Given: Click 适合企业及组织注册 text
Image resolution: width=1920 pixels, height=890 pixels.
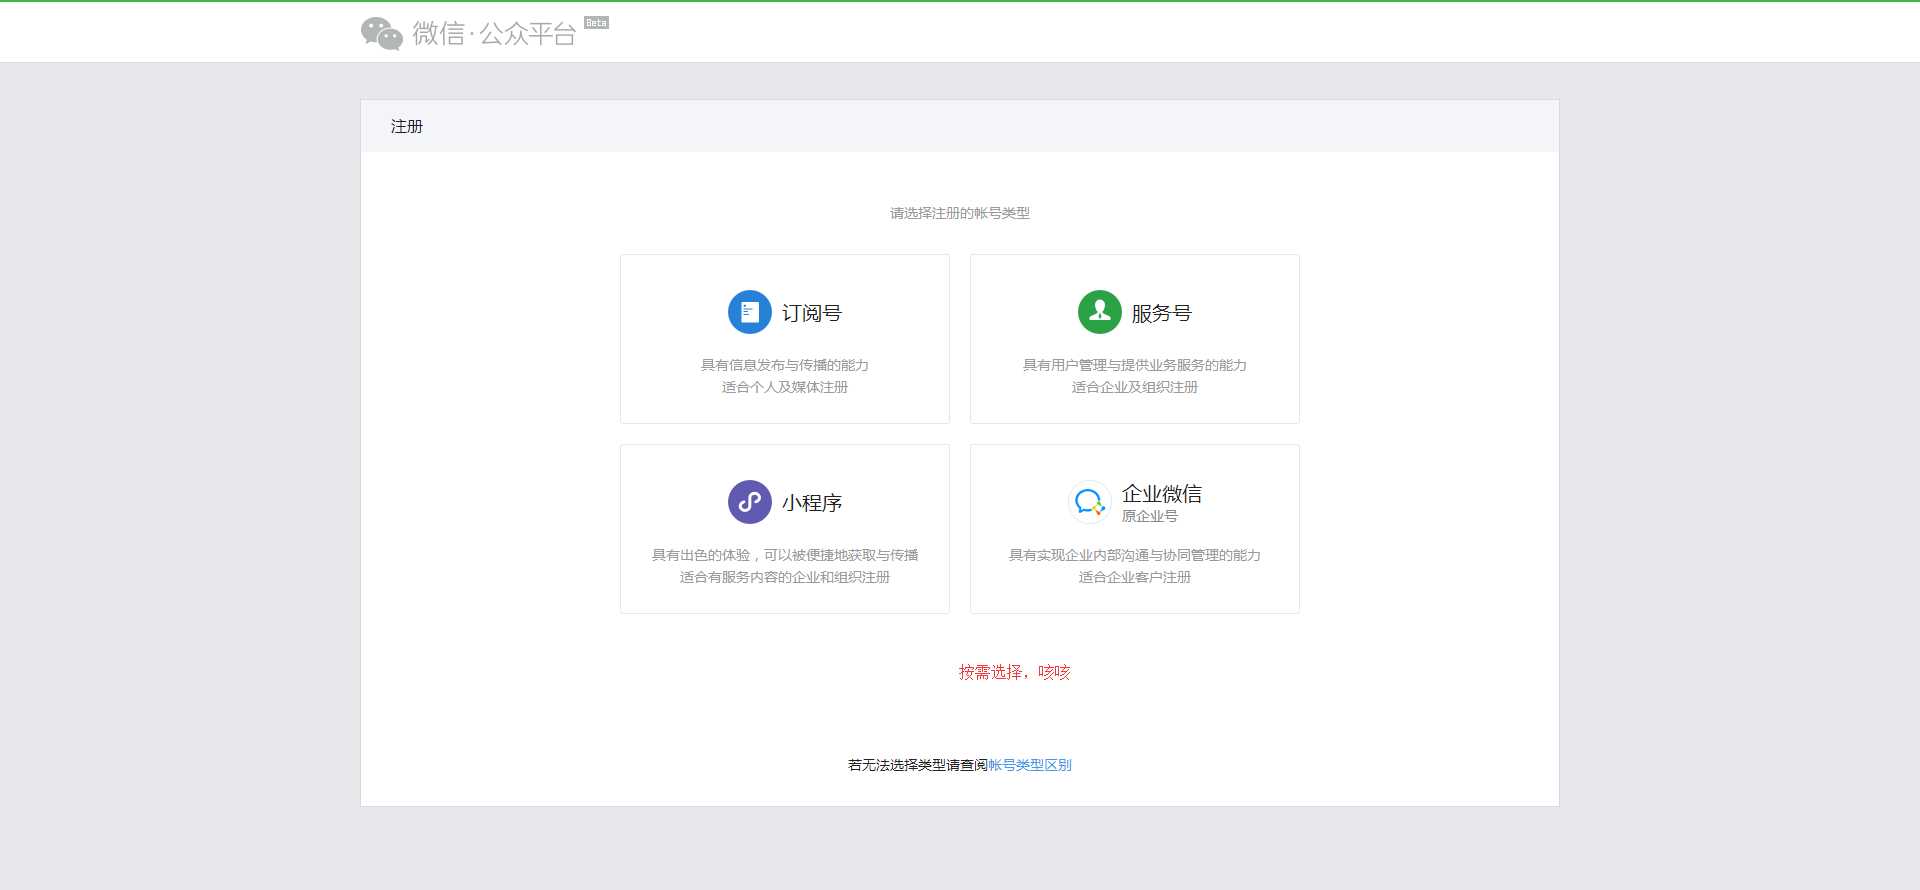Looking at the screenshot, I should pos(1135,387).
